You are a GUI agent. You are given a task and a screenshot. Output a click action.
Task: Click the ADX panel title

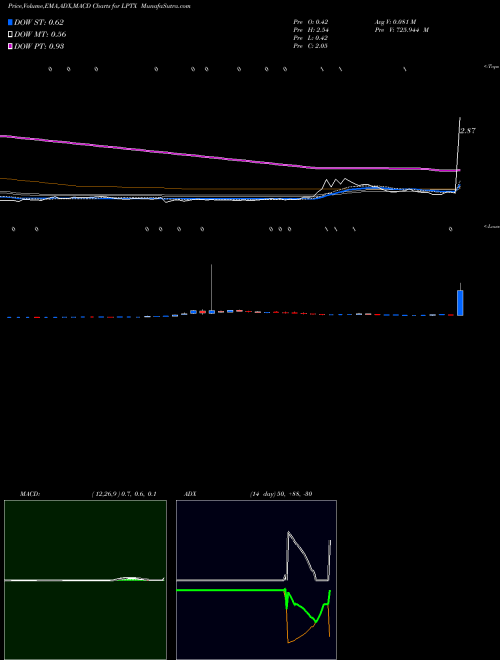point(190,494)
